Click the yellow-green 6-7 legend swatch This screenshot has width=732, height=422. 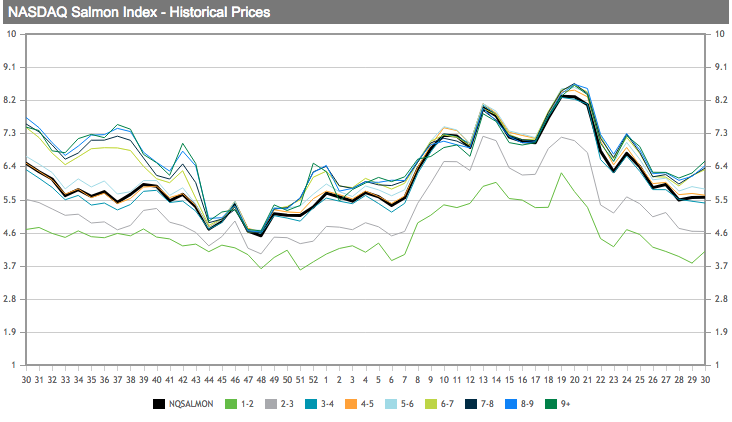[431, 404]
